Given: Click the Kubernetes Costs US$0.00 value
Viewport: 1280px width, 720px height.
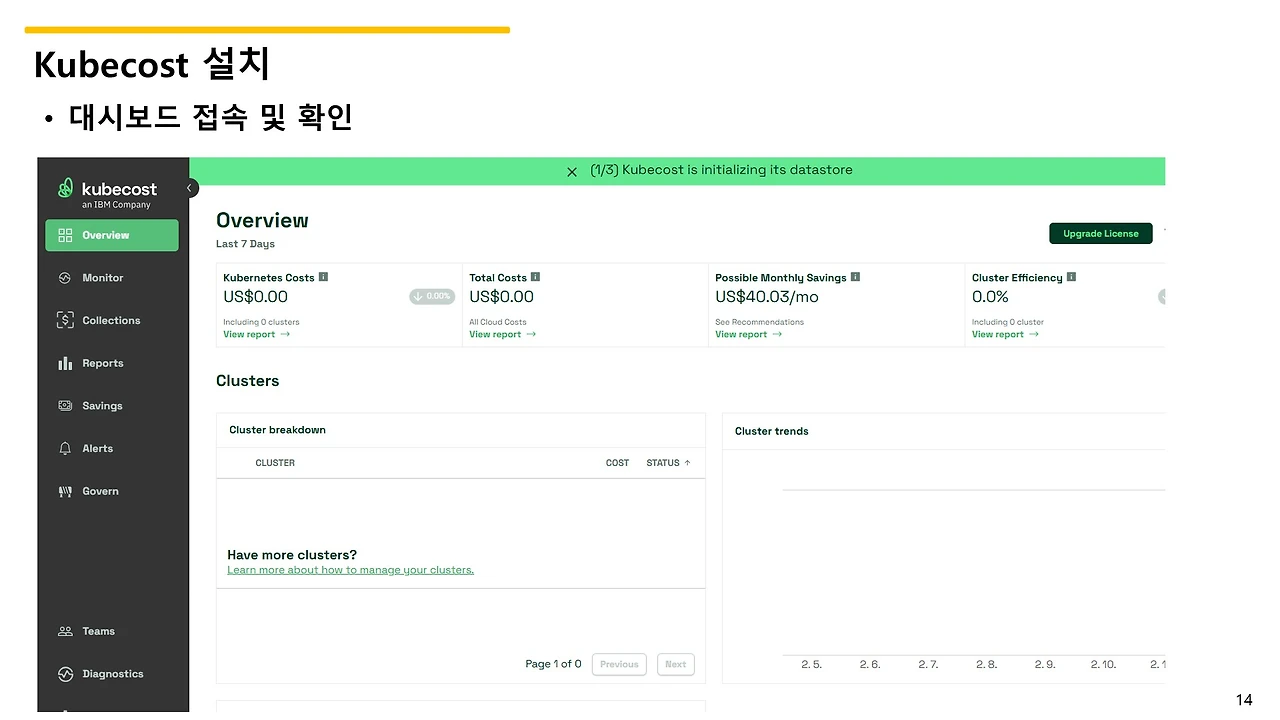Looking at the screenshot, I should [255, 297].
